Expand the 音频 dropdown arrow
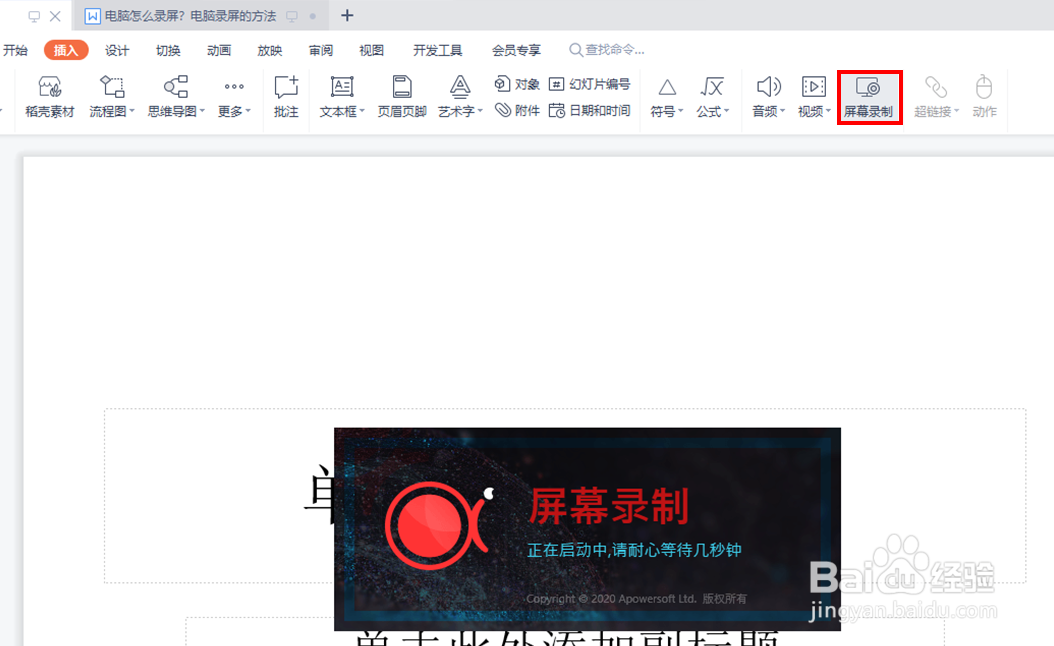 782,111
